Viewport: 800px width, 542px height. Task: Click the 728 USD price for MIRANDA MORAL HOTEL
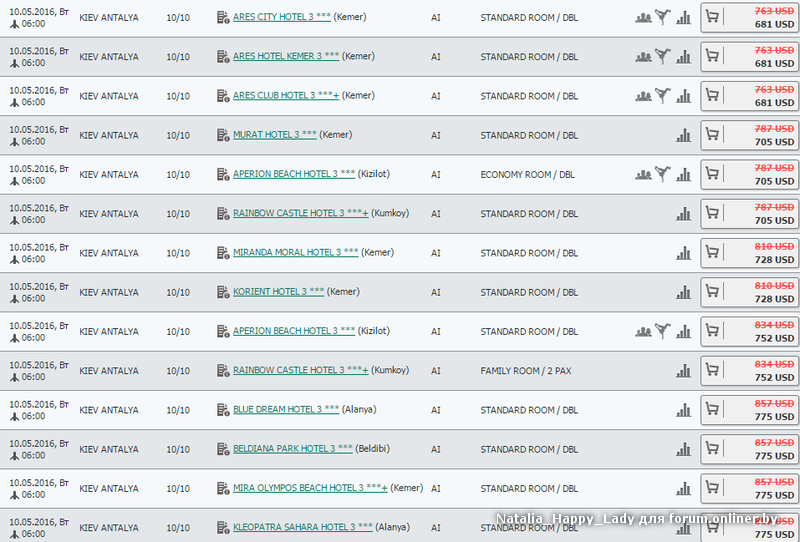(x=774, y=260)
